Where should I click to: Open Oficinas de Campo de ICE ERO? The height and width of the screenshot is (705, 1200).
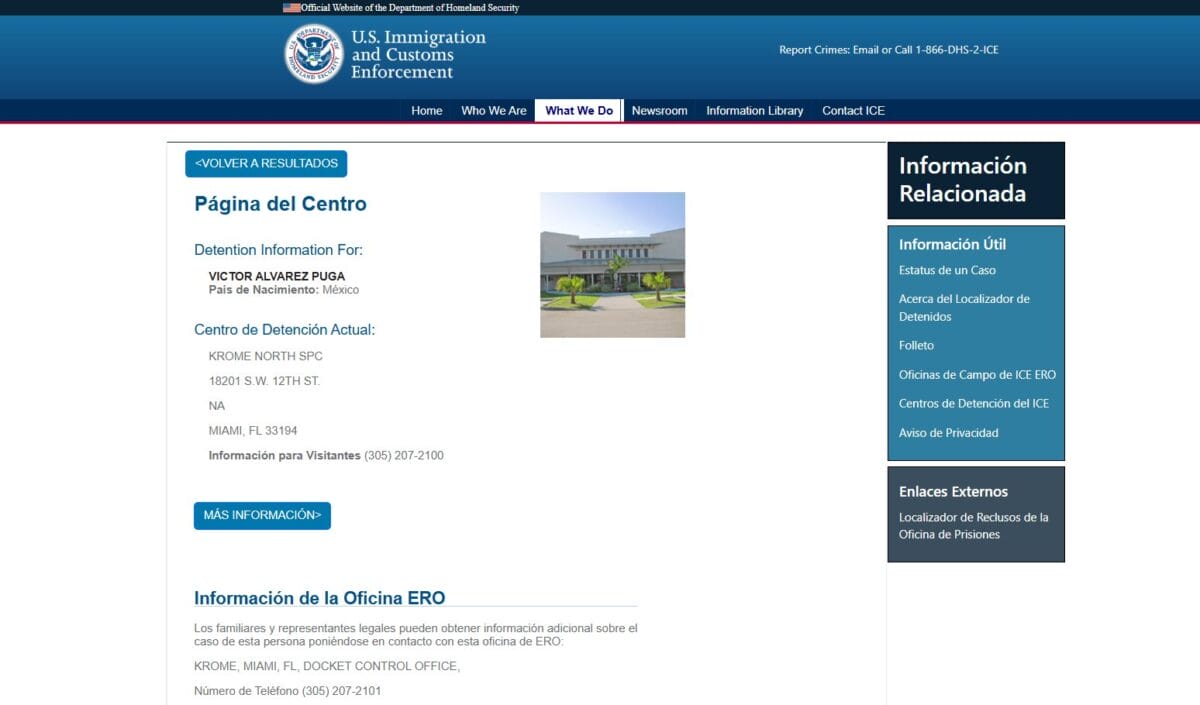click(x=977, y=375)
